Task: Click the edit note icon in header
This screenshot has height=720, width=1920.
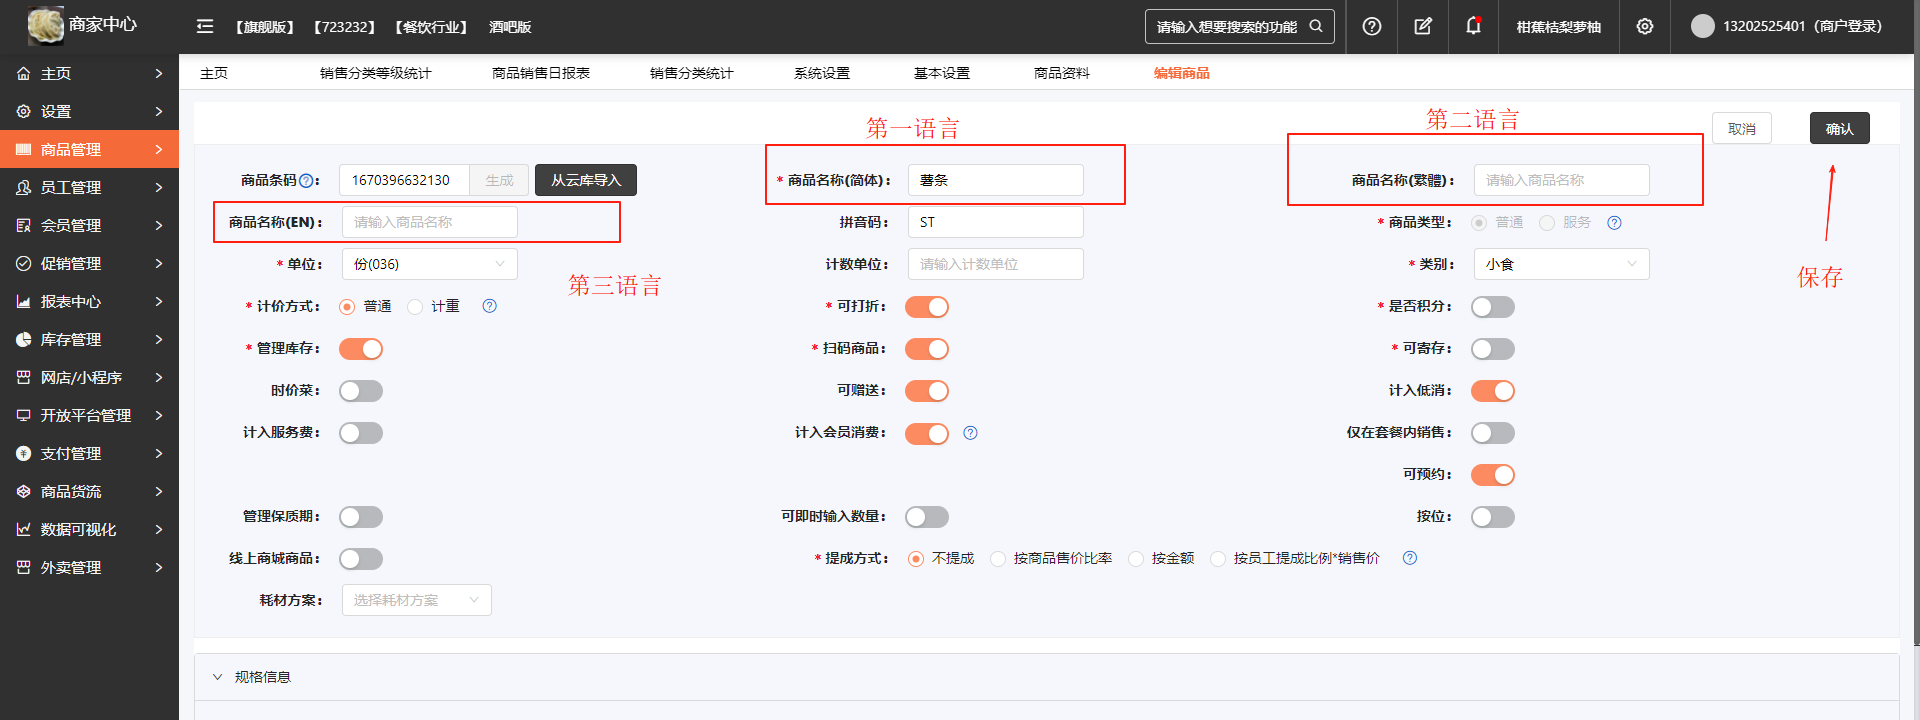Action: [1423, 27]
